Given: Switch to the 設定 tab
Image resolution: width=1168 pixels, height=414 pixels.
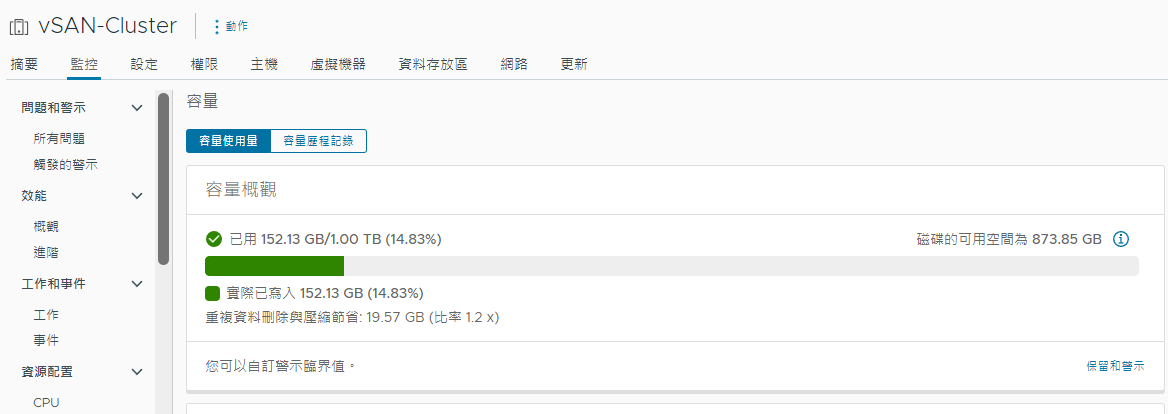Looking at the screenshot, I should [144, 65].
